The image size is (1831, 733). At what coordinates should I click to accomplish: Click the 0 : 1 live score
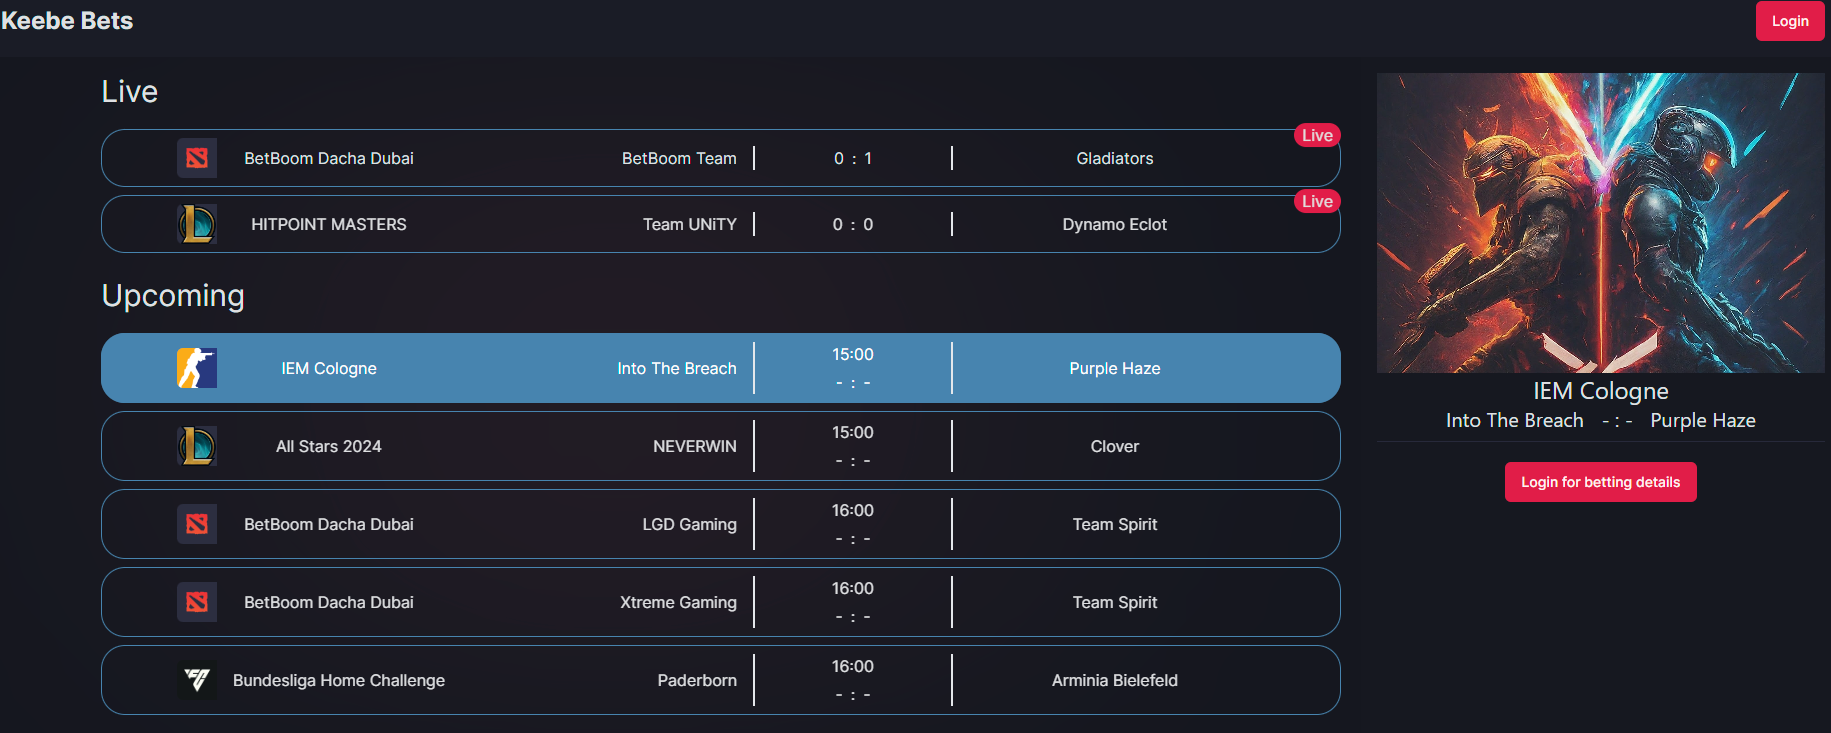(853, 158)
